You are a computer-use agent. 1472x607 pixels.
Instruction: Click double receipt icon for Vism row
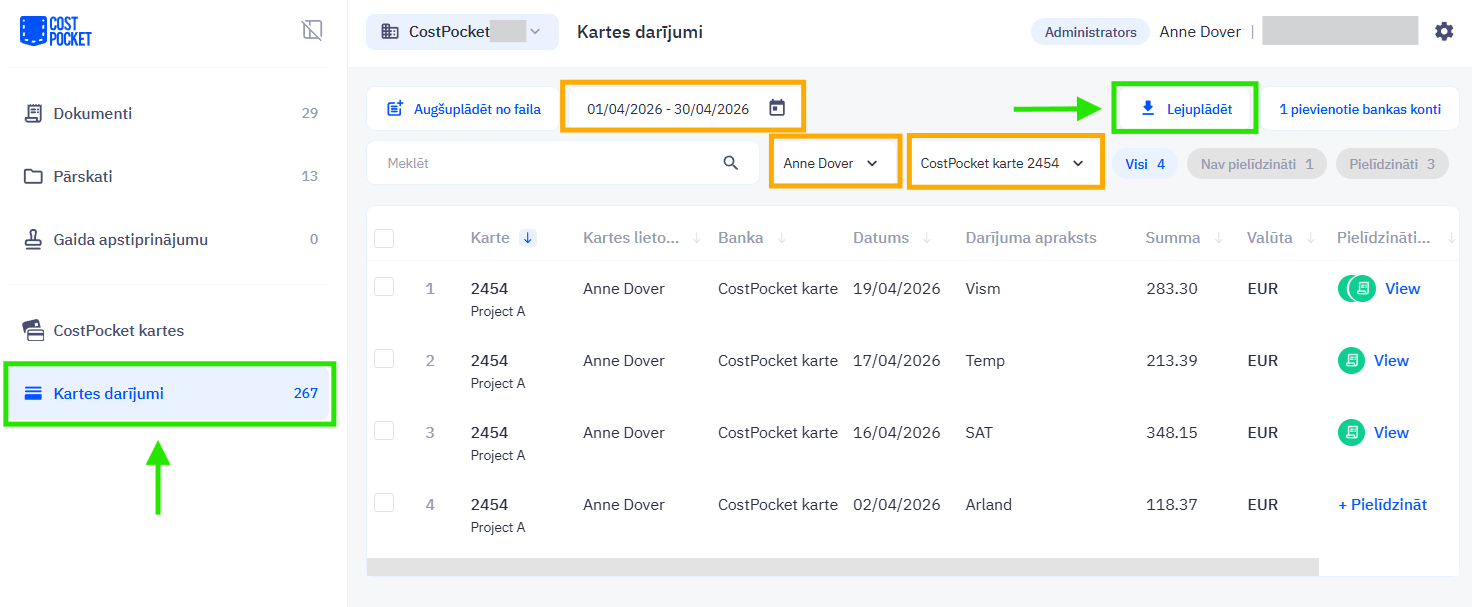coord(1357,289)
